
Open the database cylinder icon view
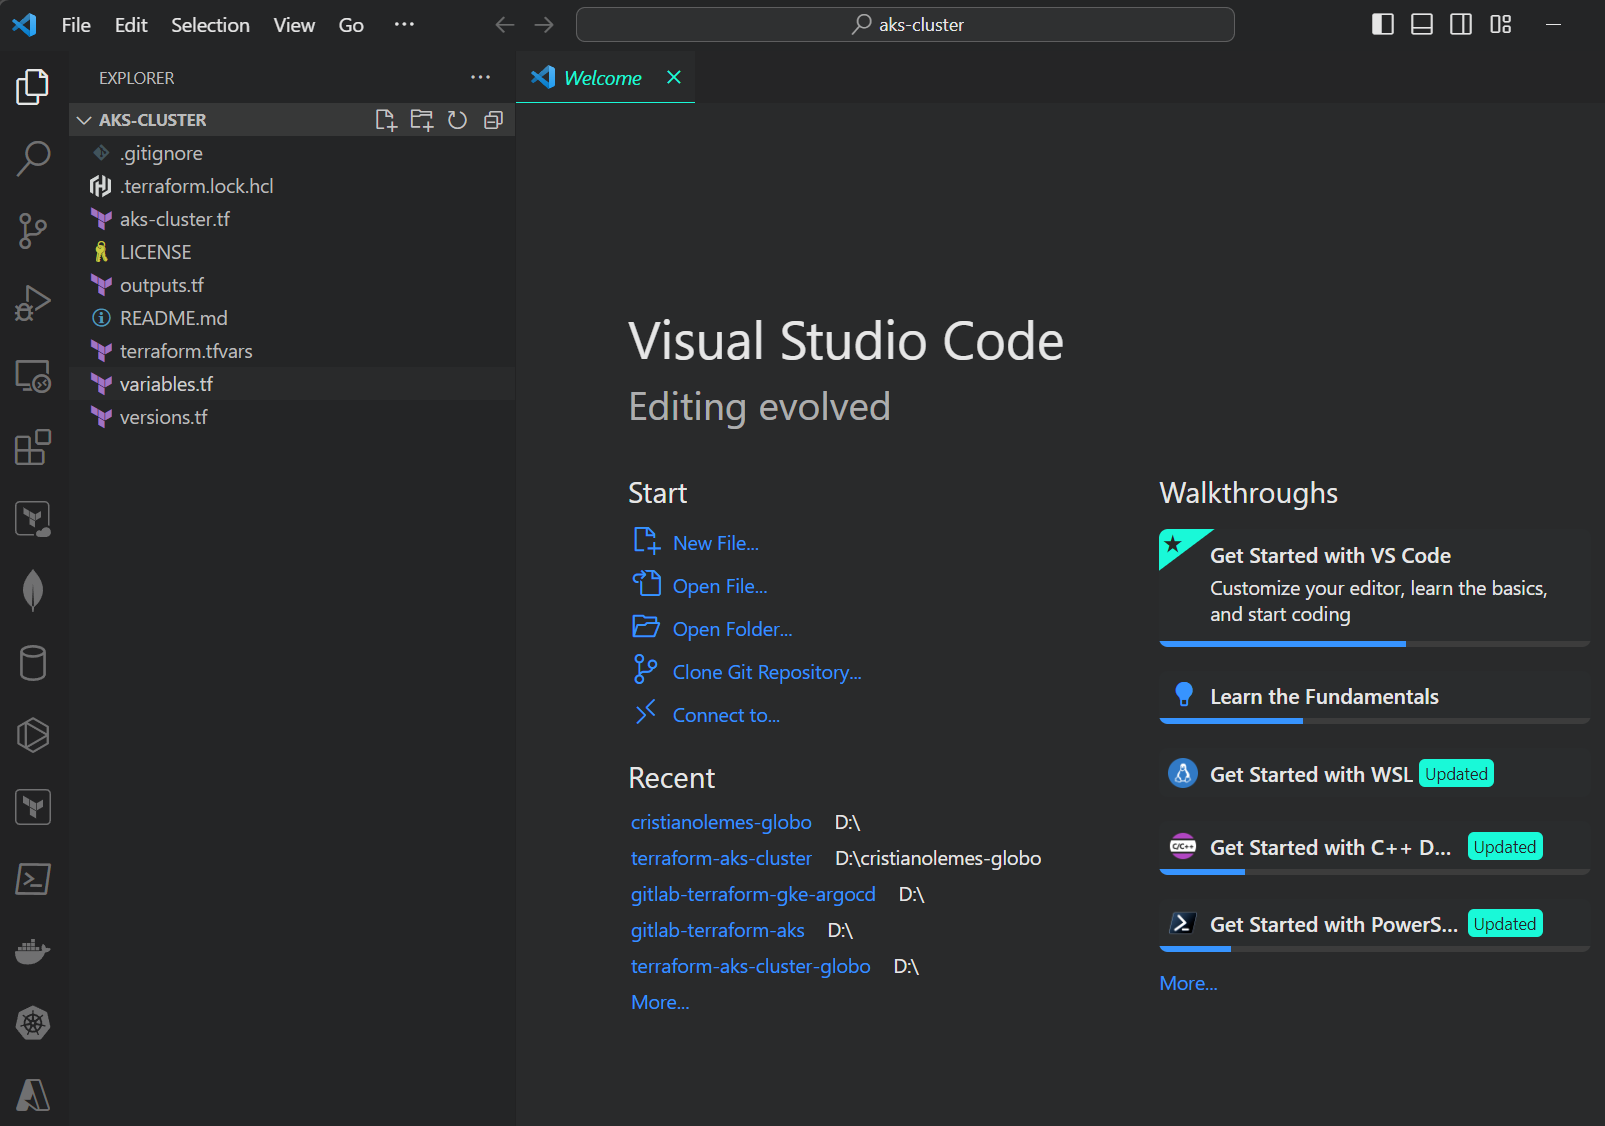33,663
